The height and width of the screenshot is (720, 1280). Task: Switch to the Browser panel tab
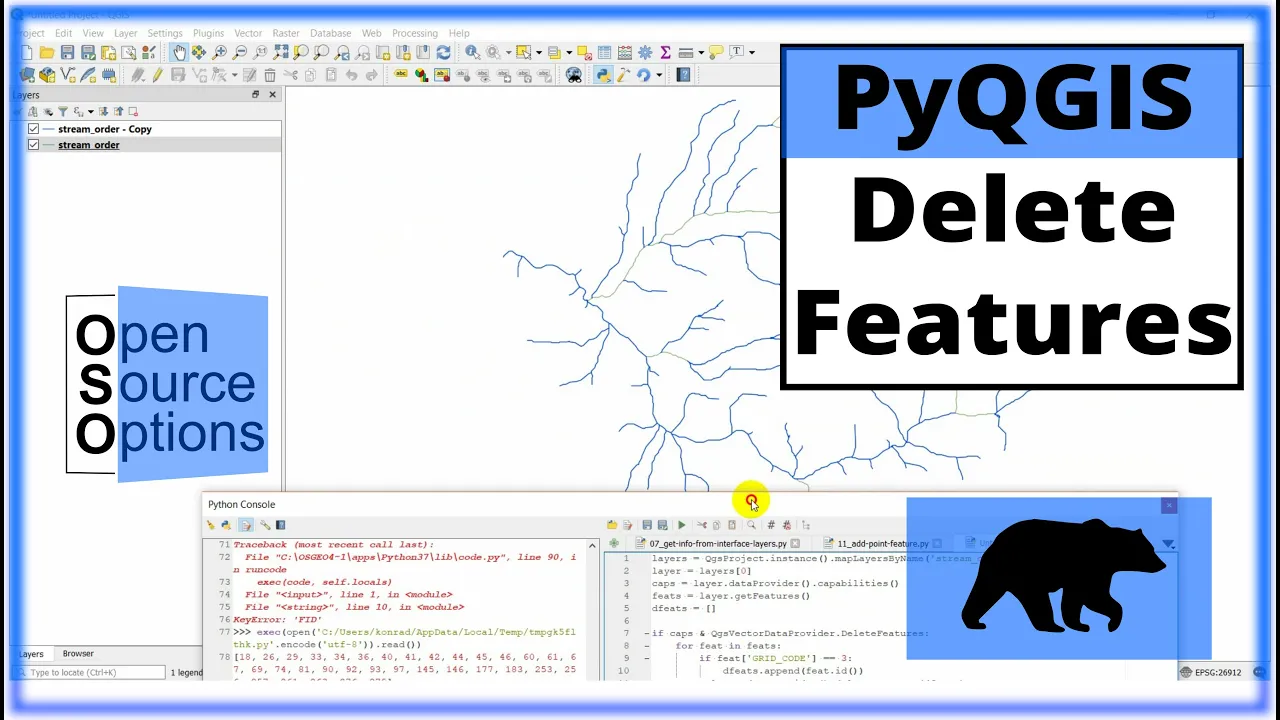78,653
